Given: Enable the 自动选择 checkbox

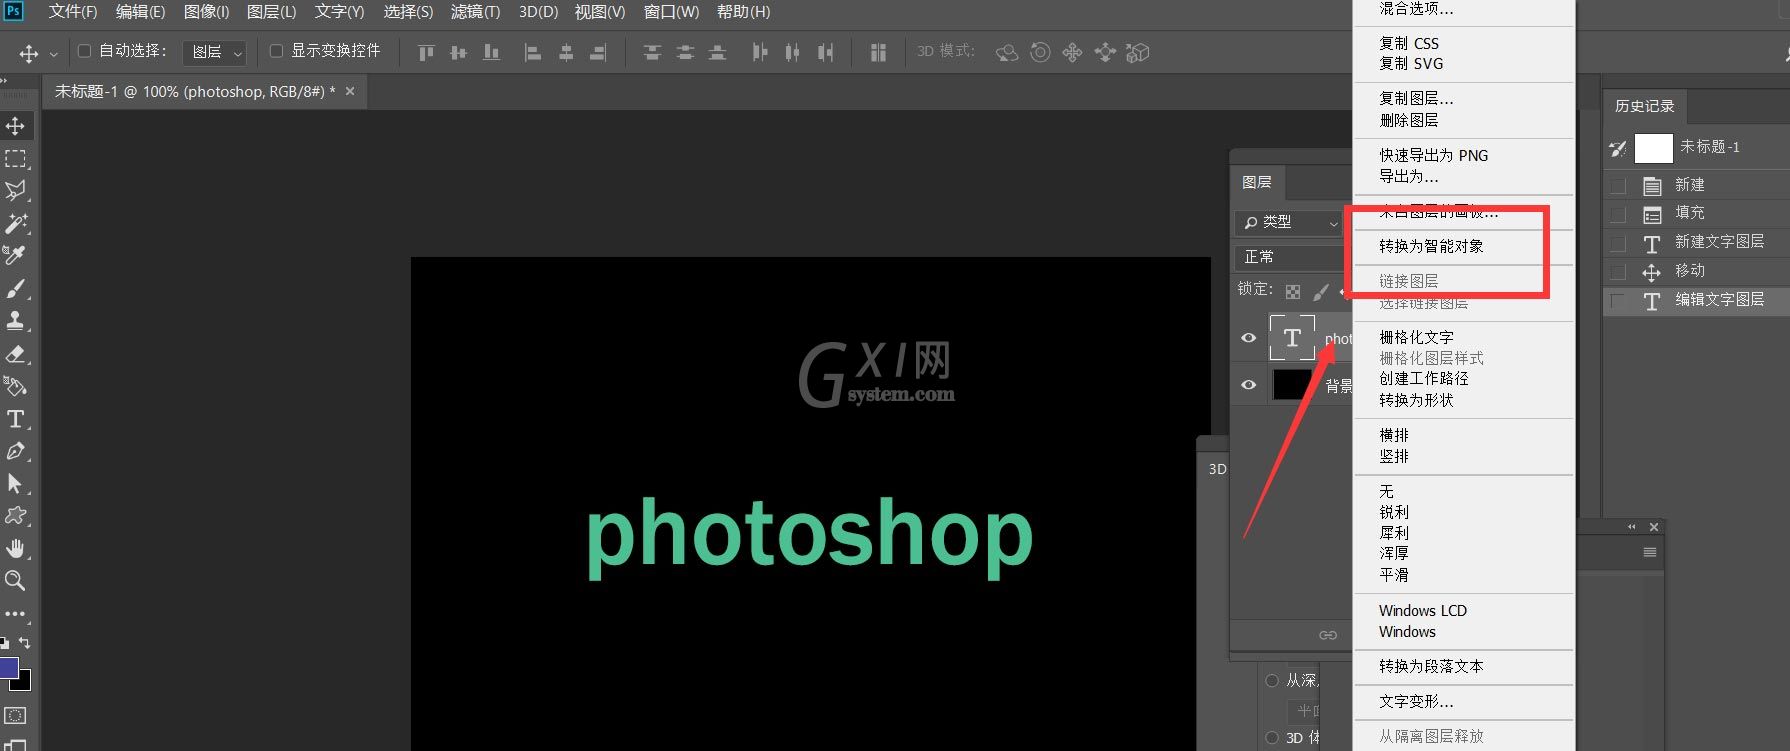Looking at the screenshot, I should (85, 51).
